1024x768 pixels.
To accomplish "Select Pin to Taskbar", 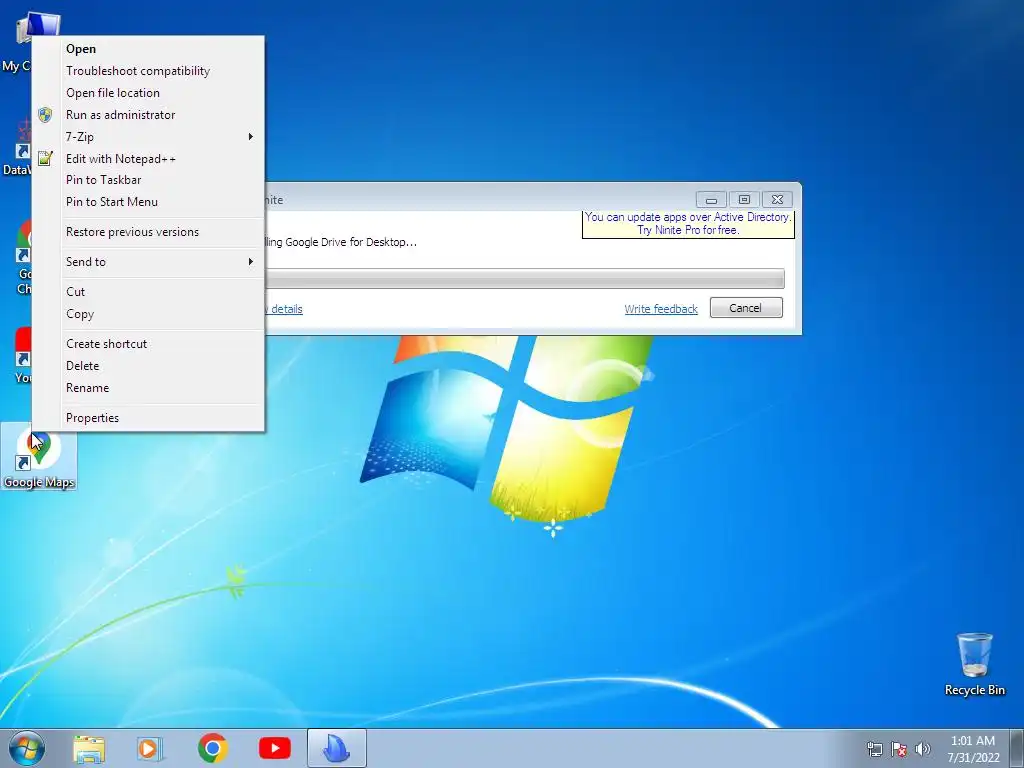I will click(148, 180).
